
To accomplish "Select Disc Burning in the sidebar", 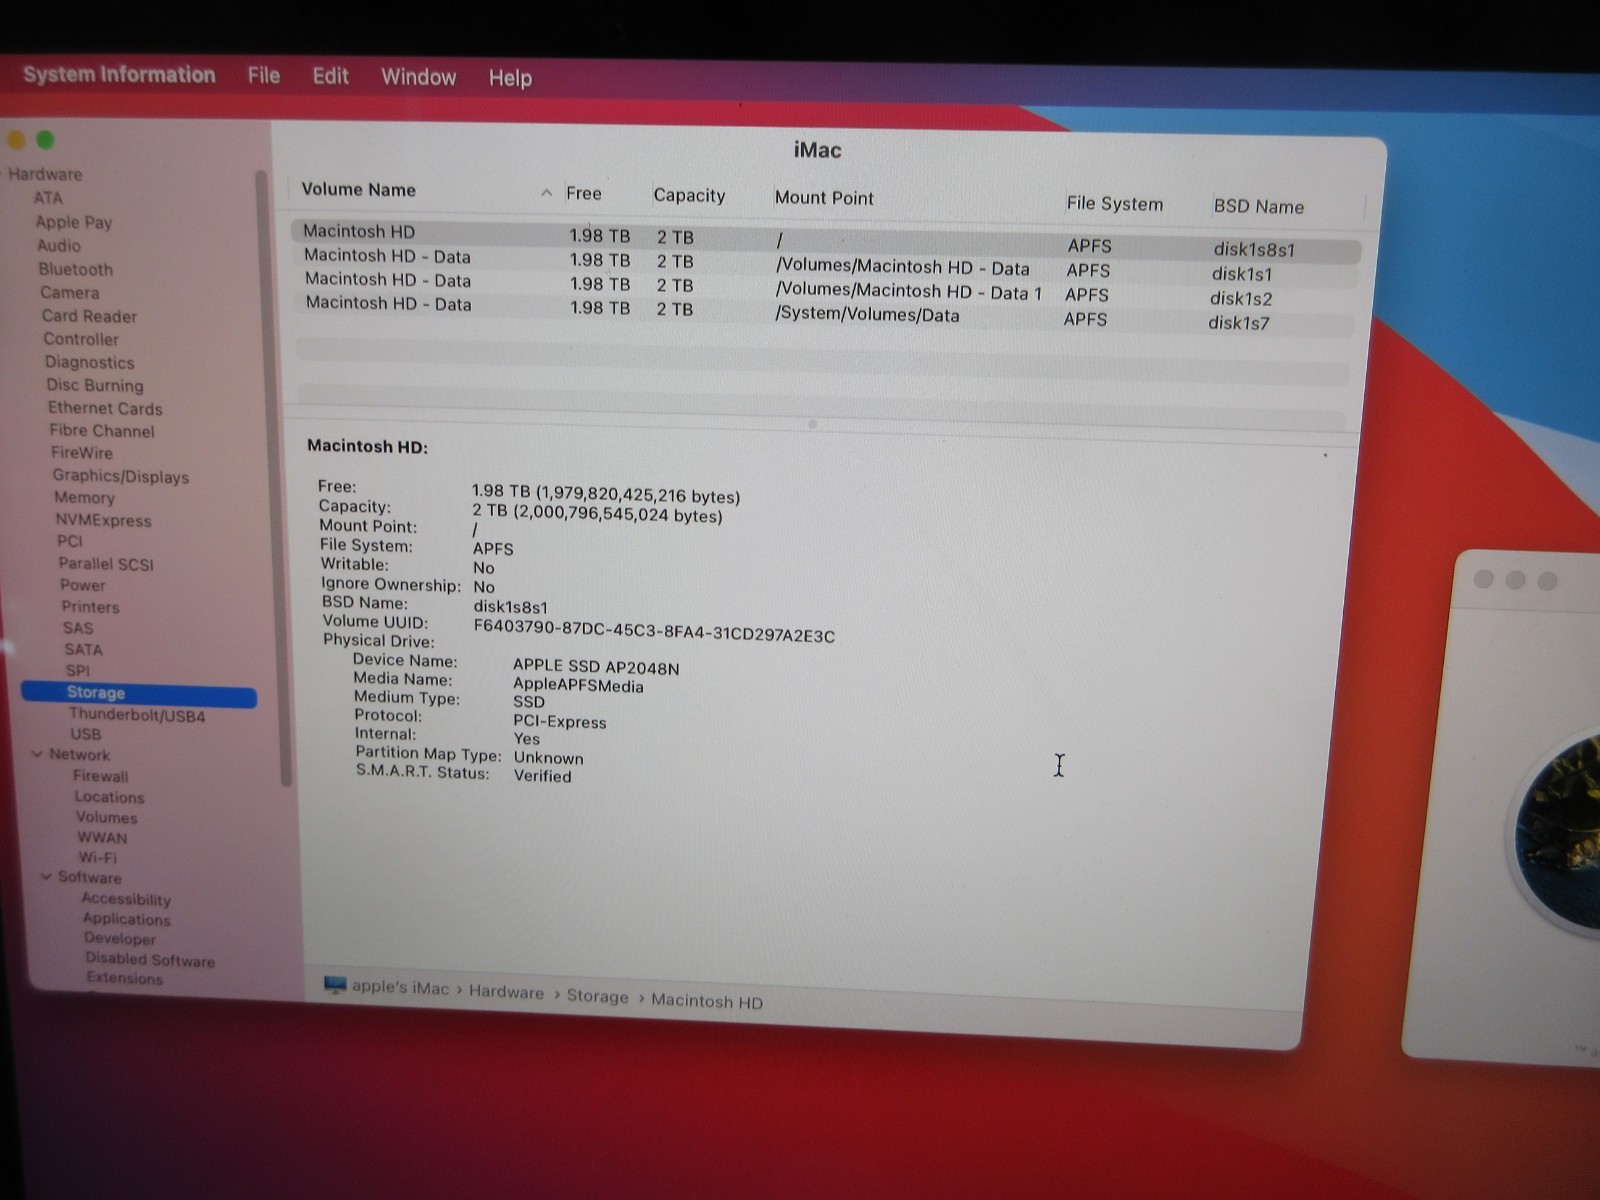I will [95, 385].
